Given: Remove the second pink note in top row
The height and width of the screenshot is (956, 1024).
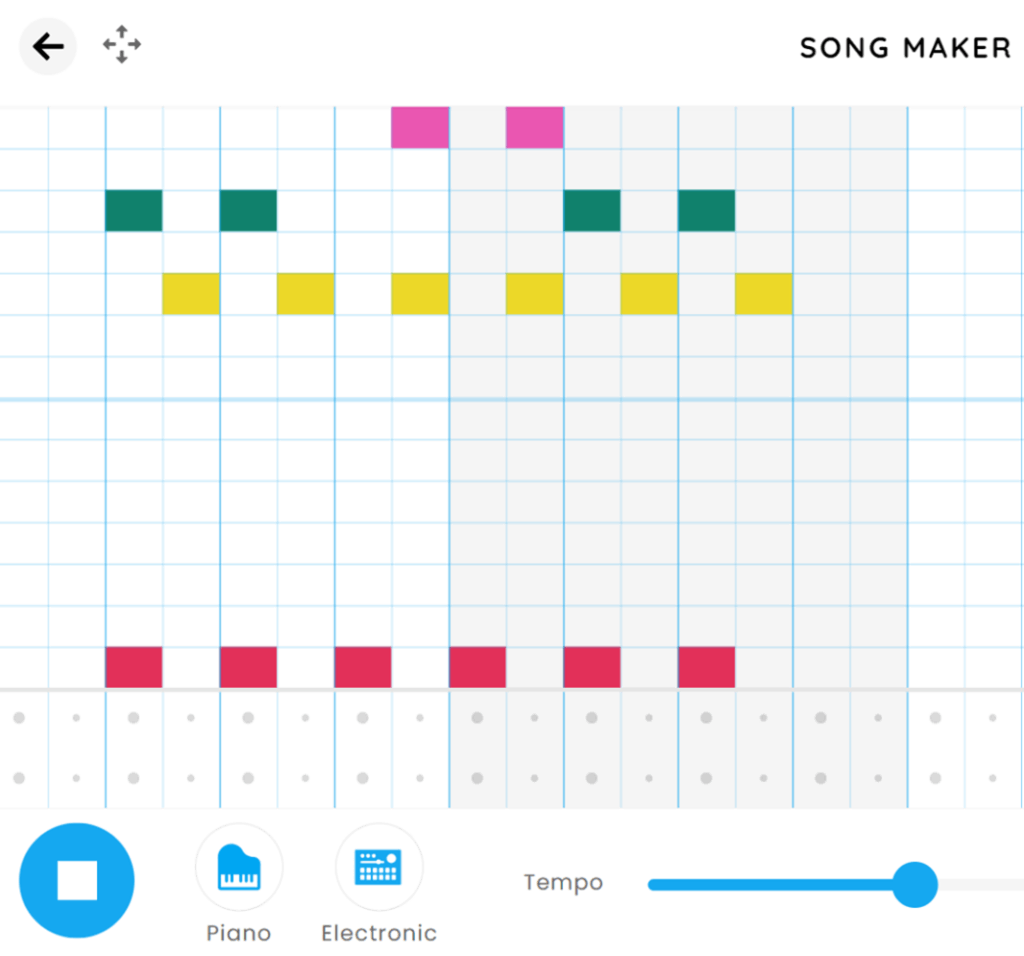Looking at the screenshot, I should tap(534, 127).
